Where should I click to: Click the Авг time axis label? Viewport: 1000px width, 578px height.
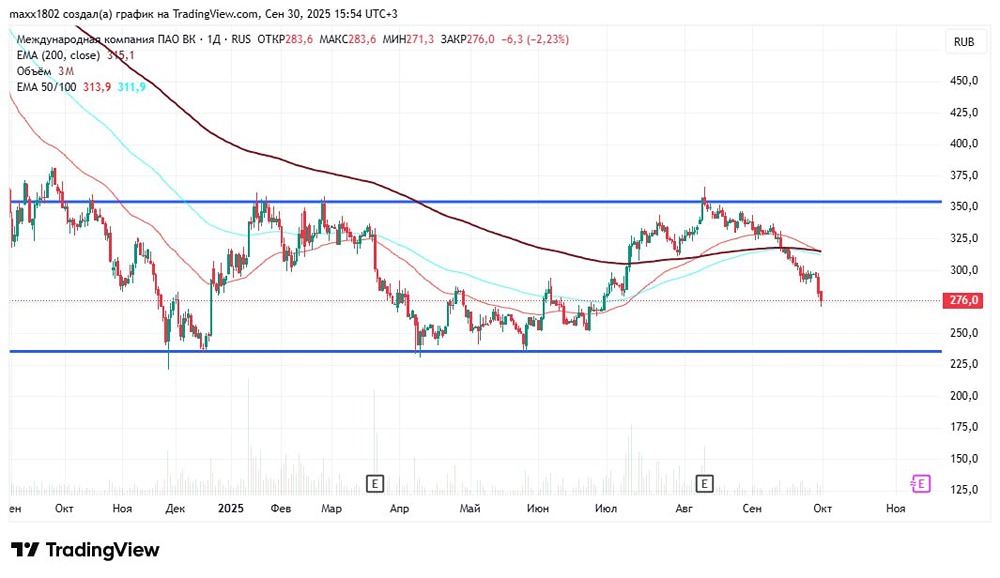684,508
